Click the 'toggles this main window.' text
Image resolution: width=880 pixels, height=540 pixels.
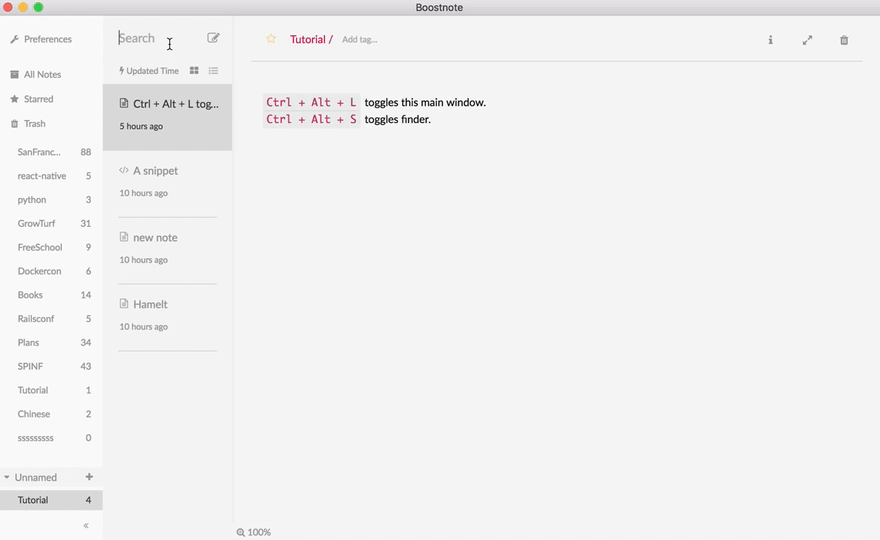[425, 102]
